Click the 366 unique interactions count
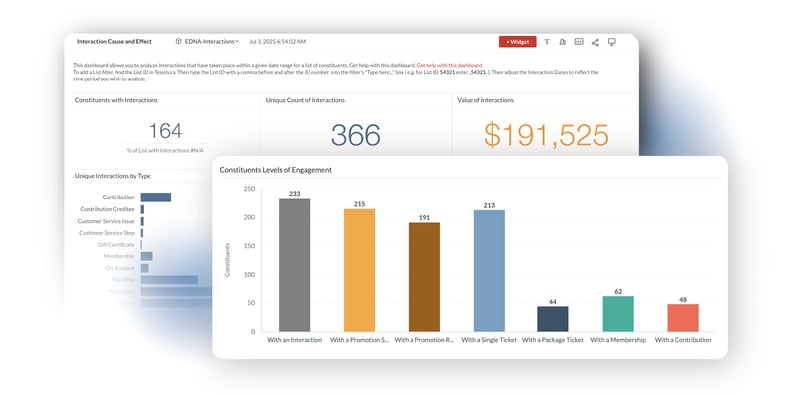Image resolution: width=800 pixels, height=395 pixels. coord(356,135)
